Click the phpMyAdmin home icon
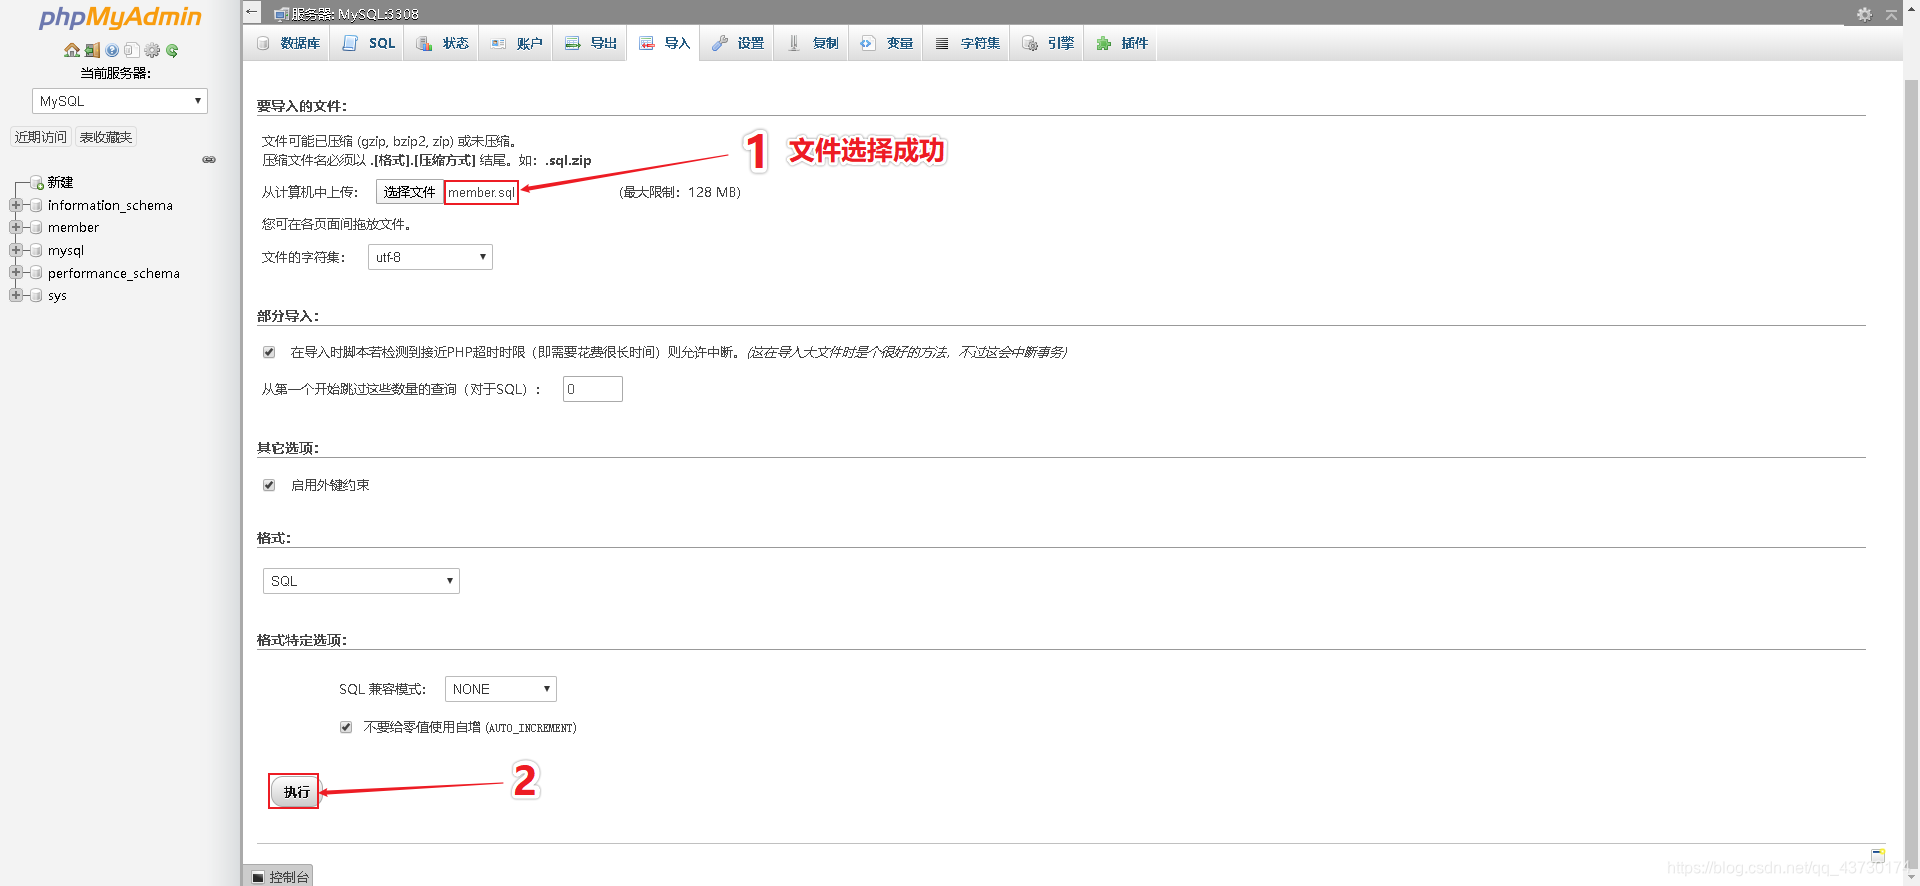 (x=71, y=50)
